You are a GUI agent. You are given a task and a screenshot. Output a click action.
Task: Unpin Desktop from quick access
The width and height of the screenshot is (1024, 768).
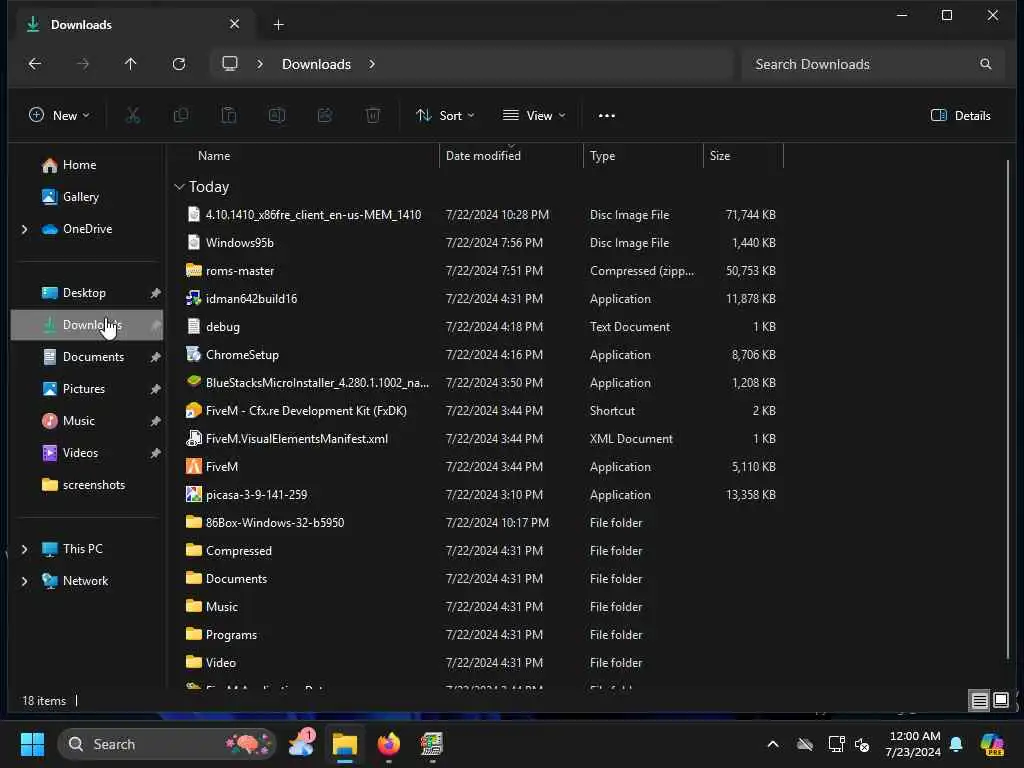(x=155, y=293)
